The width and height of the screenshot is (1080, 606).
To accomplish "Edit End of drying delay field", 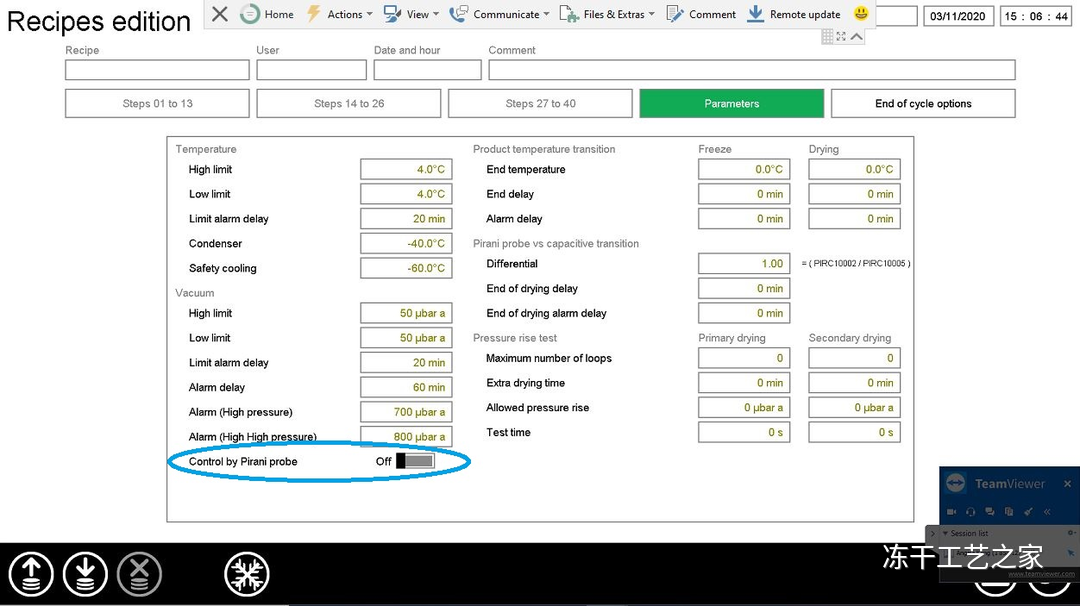I will pos(744,289).
